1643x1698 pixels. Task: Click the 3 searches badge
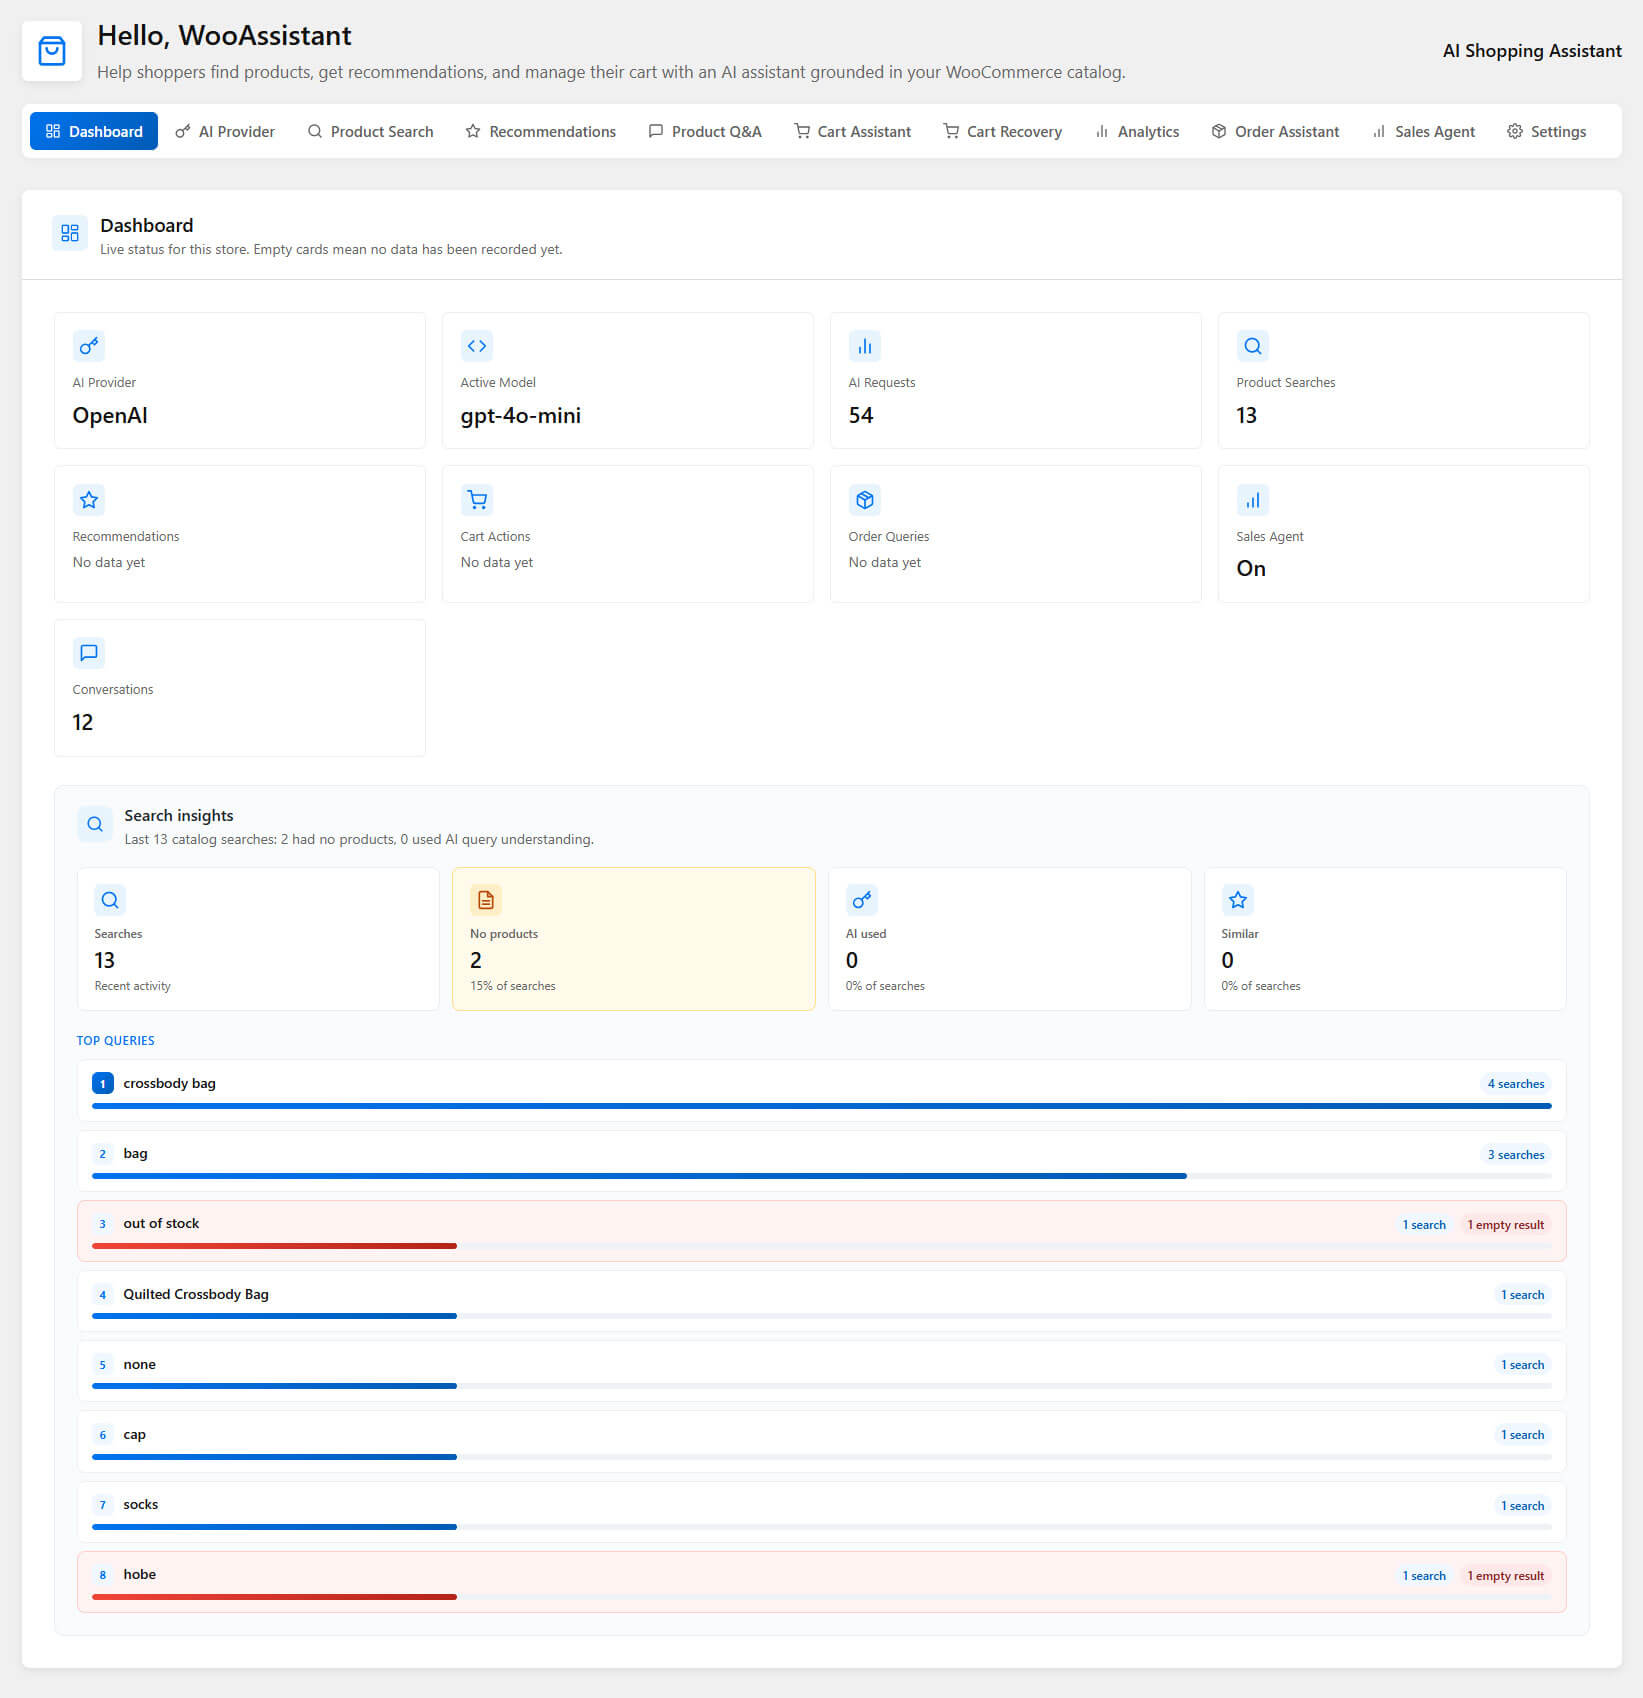click(x=1515, y=1154)
